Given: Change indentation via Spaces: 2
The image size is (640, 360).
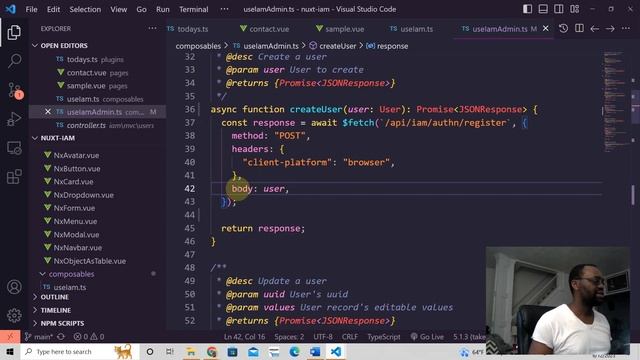Looking at the screenshot, I should pos(289,337).
